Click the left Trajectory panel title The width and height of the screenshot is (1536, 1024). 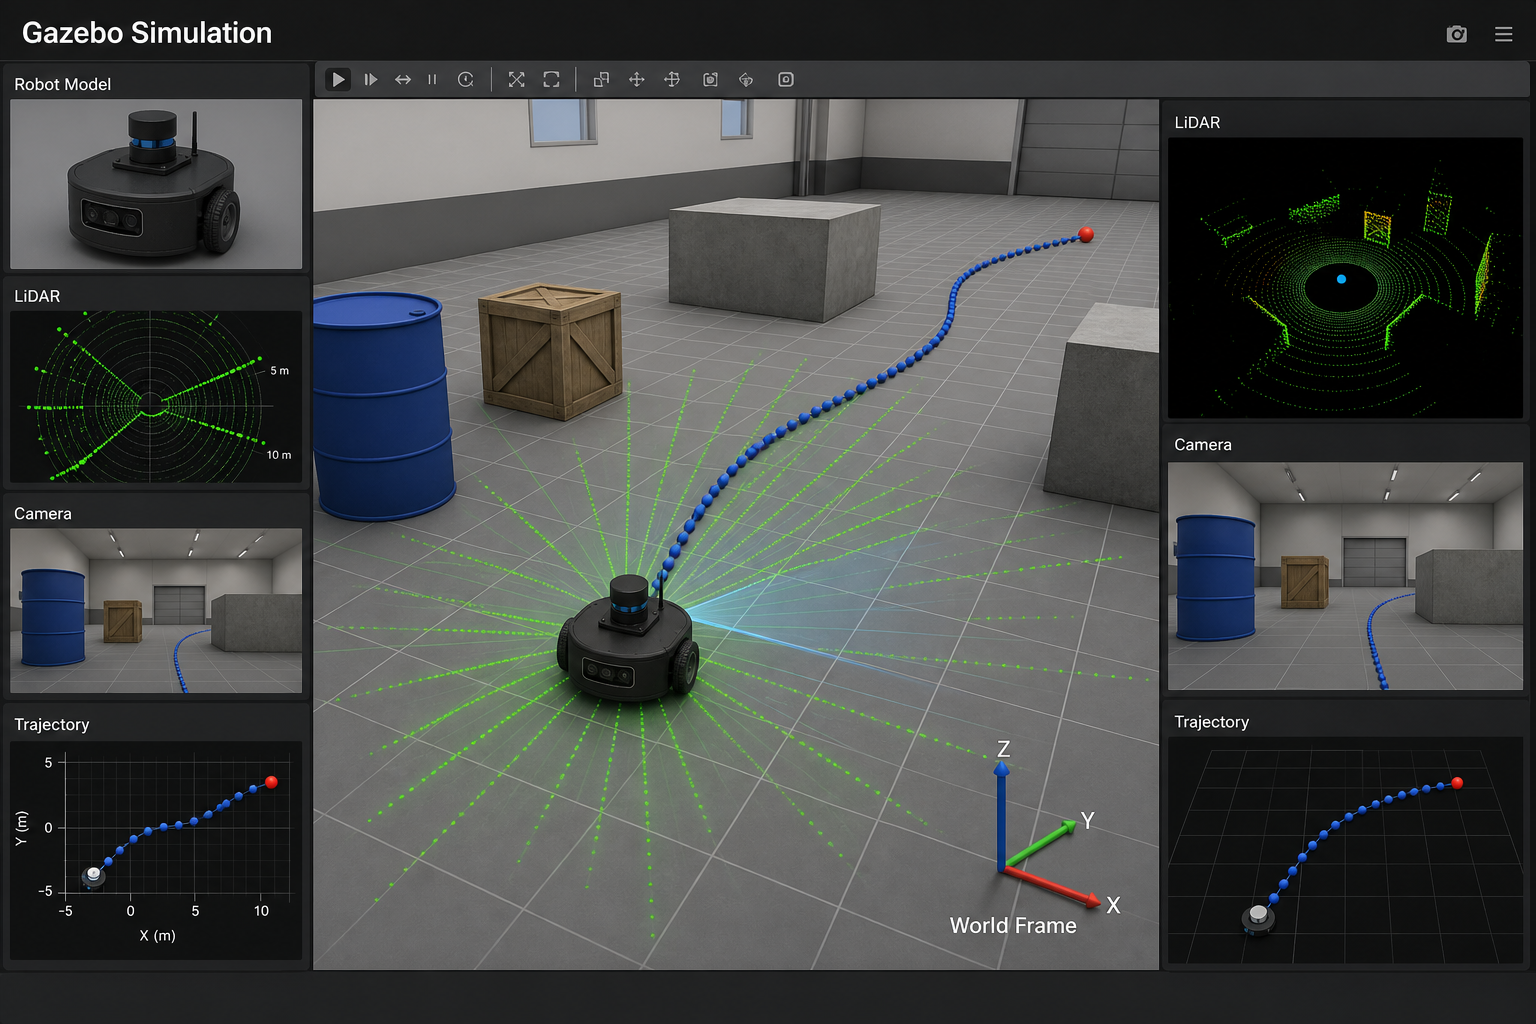coord(52,724)
